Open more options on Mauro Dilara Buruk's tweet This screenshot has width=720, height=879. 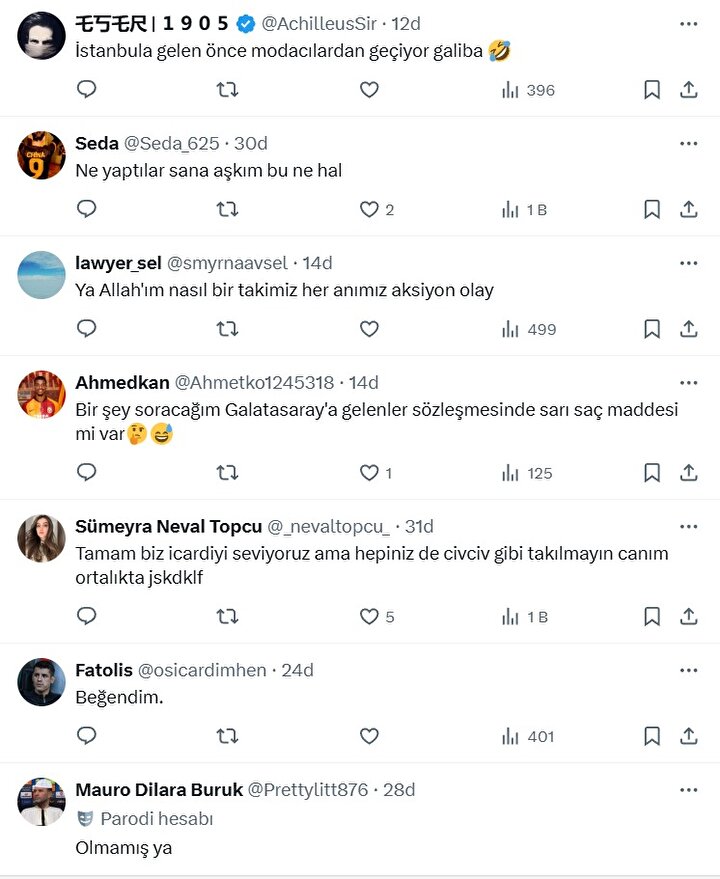click(x=688, y=790)
